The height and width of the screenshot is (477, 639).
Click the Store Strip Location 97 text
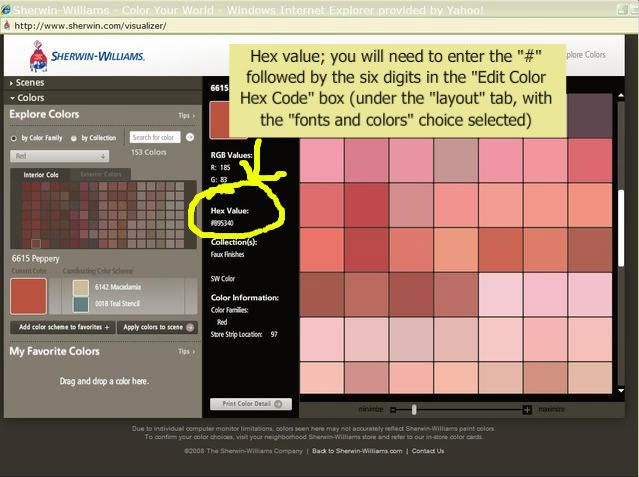244,334
